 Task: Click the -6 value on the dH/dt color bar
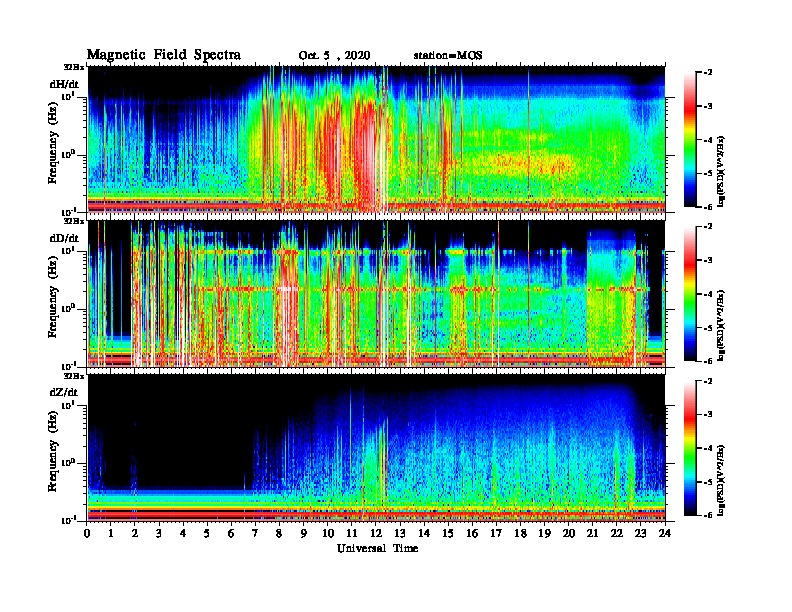point(708,207)
